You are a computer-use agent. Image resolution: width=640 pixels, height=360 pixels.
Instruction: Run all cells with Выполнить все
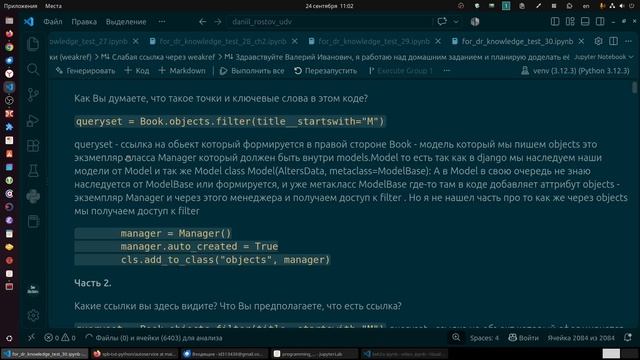point(252,71)
